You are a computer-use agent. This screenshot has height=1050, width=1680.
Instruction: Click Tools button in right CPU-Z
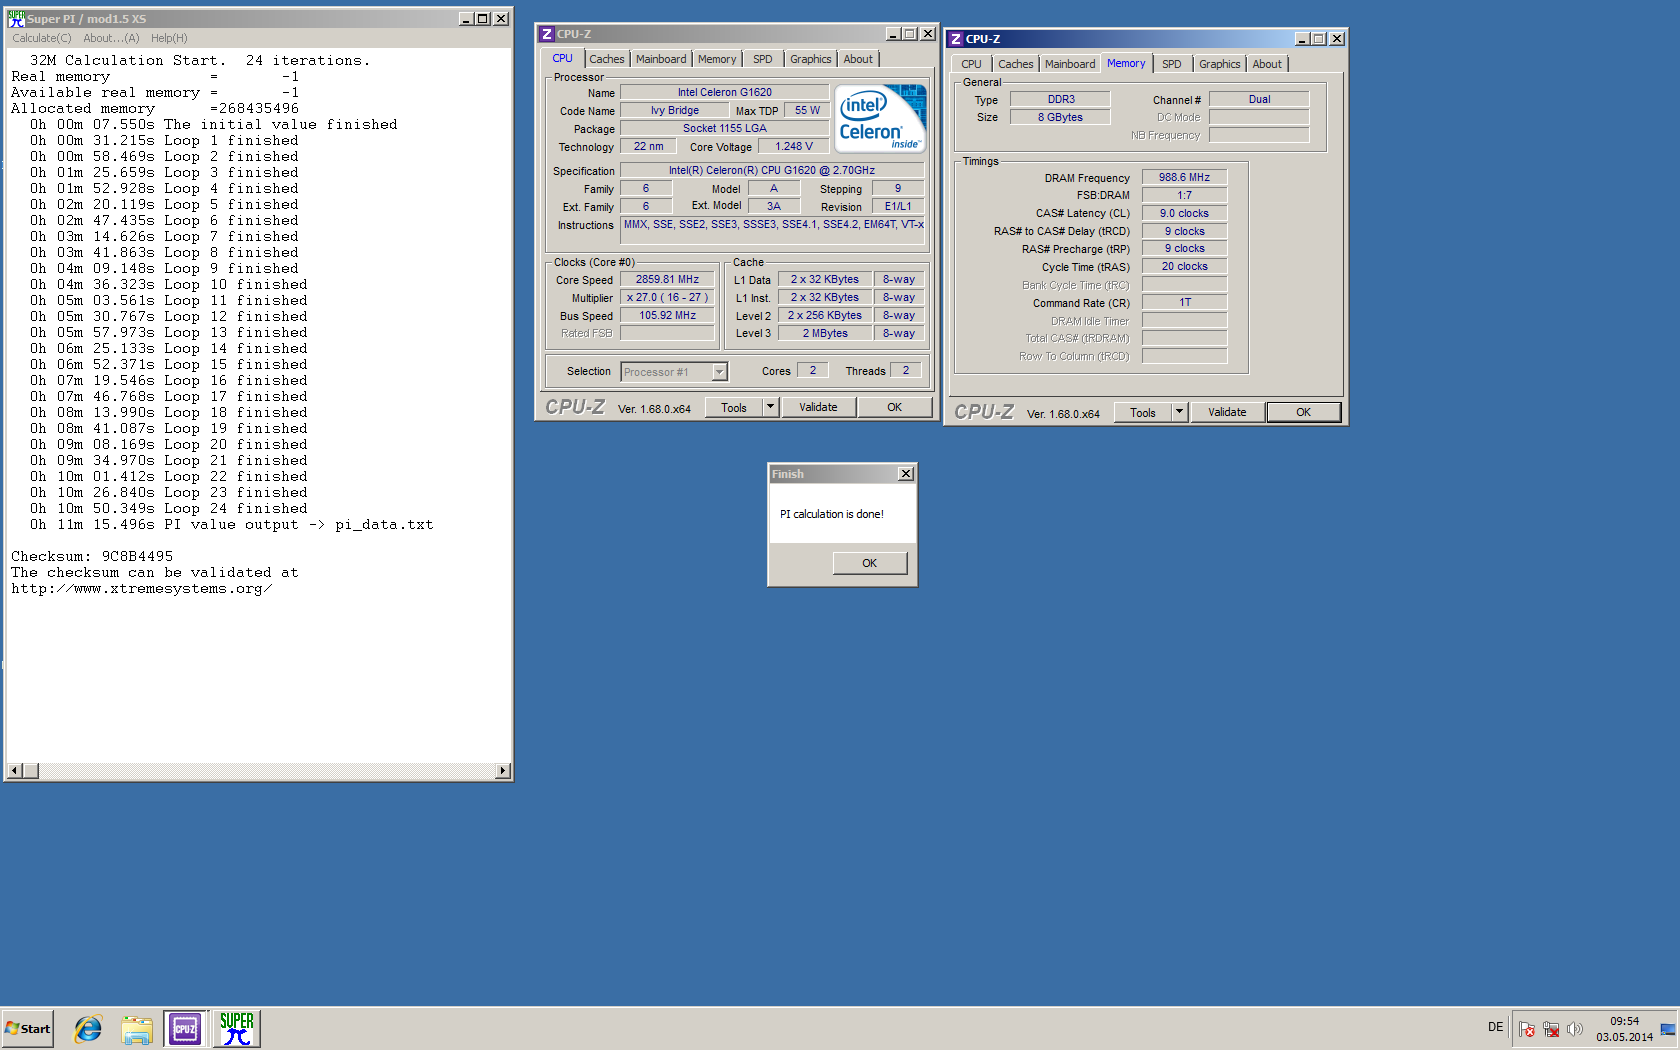click(x=1143, y=412)
